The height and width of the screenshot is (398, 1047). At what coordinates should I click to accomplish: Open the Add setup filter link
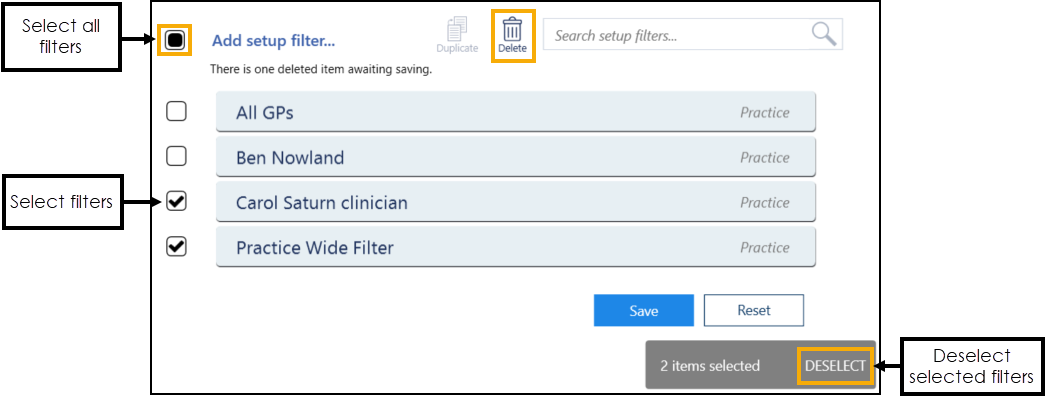tap(274, 41)
